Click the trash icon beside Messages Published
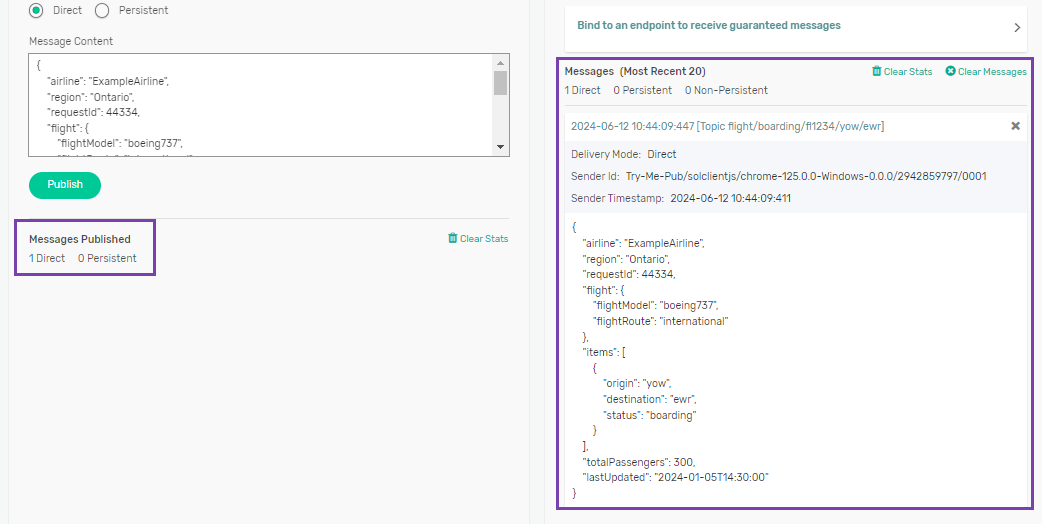The image size is (1042, 524). coord(453,239)
